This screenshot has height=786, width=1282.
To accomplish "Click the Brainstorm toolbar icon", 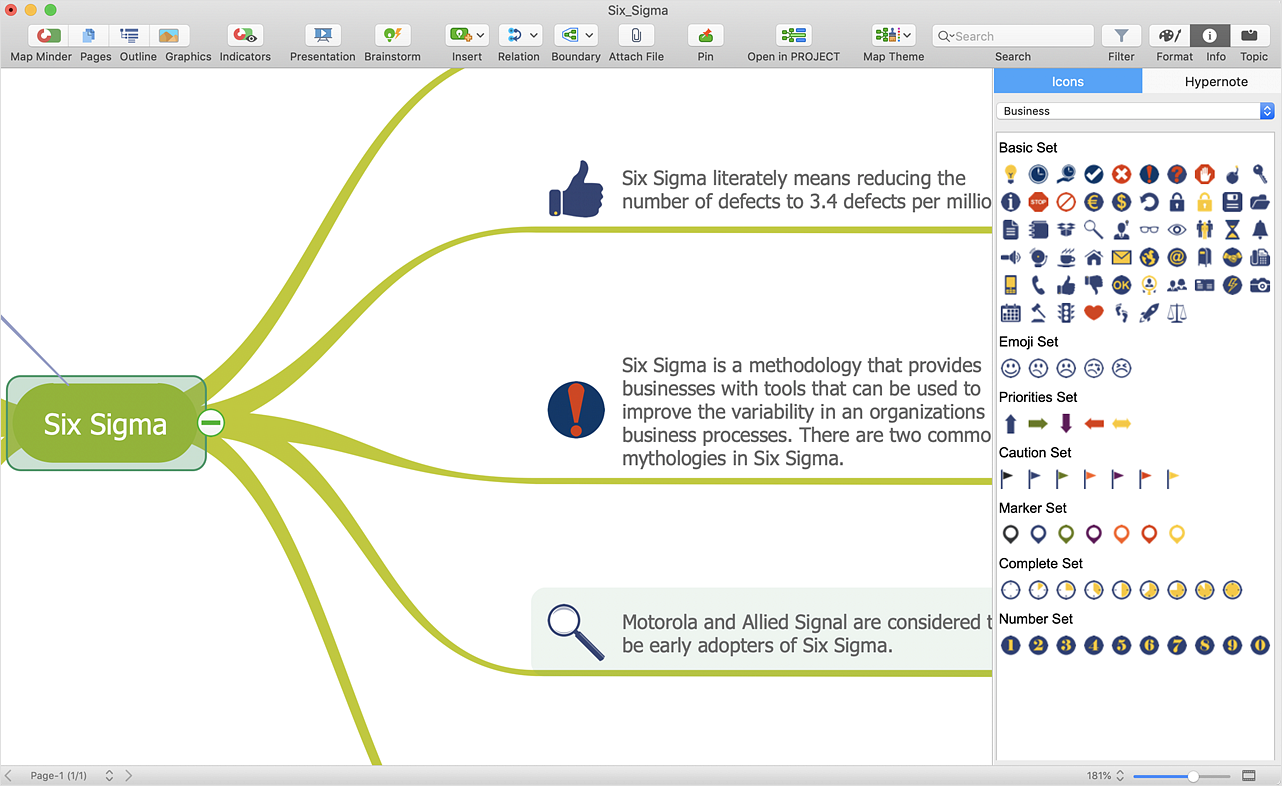I will click(x=392, y=36).
